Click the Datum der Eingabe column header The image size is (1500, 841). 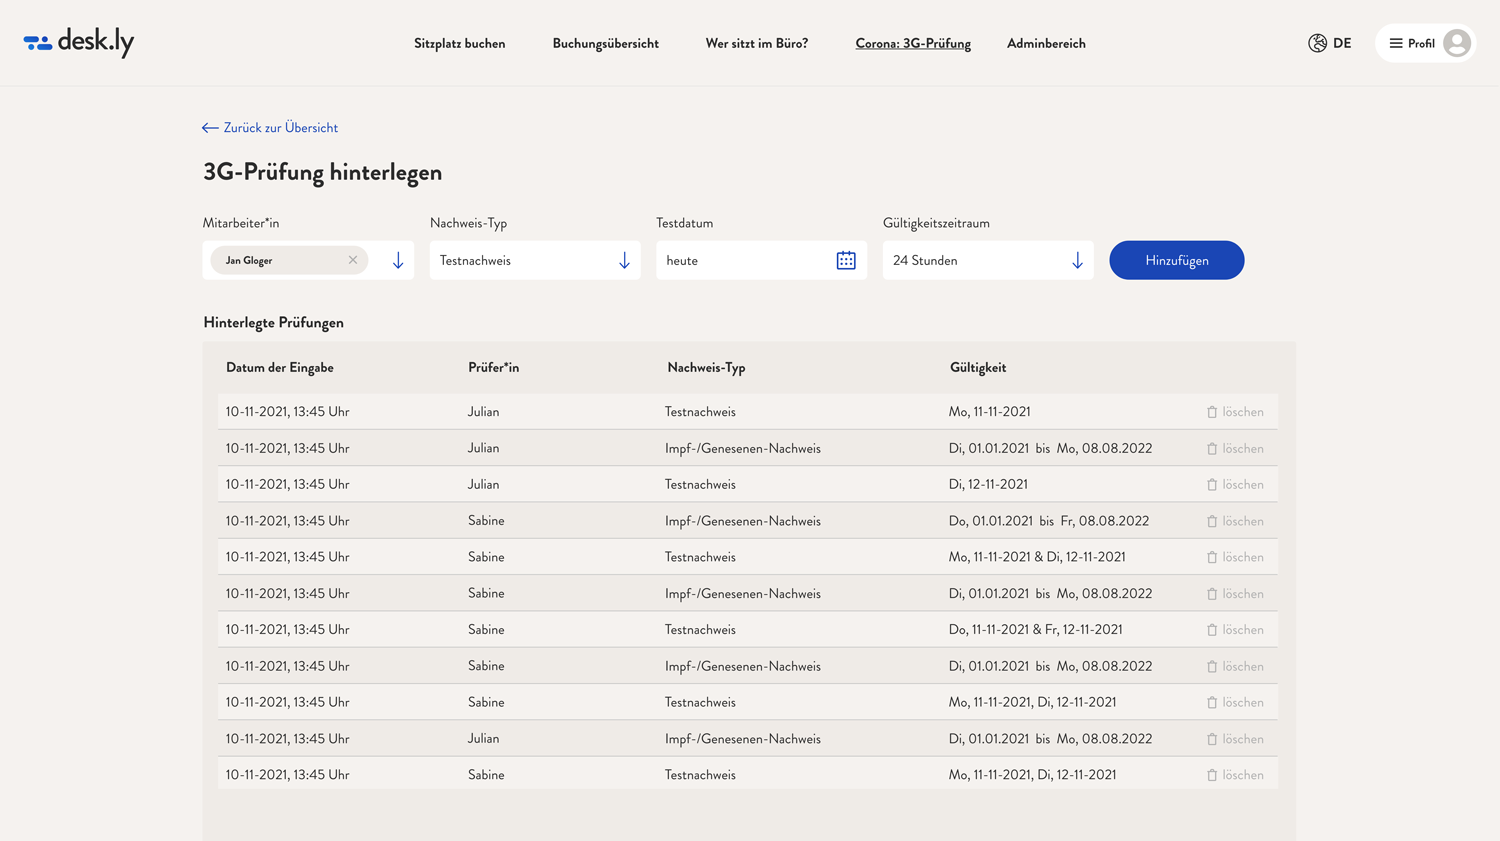click(280, 367)
